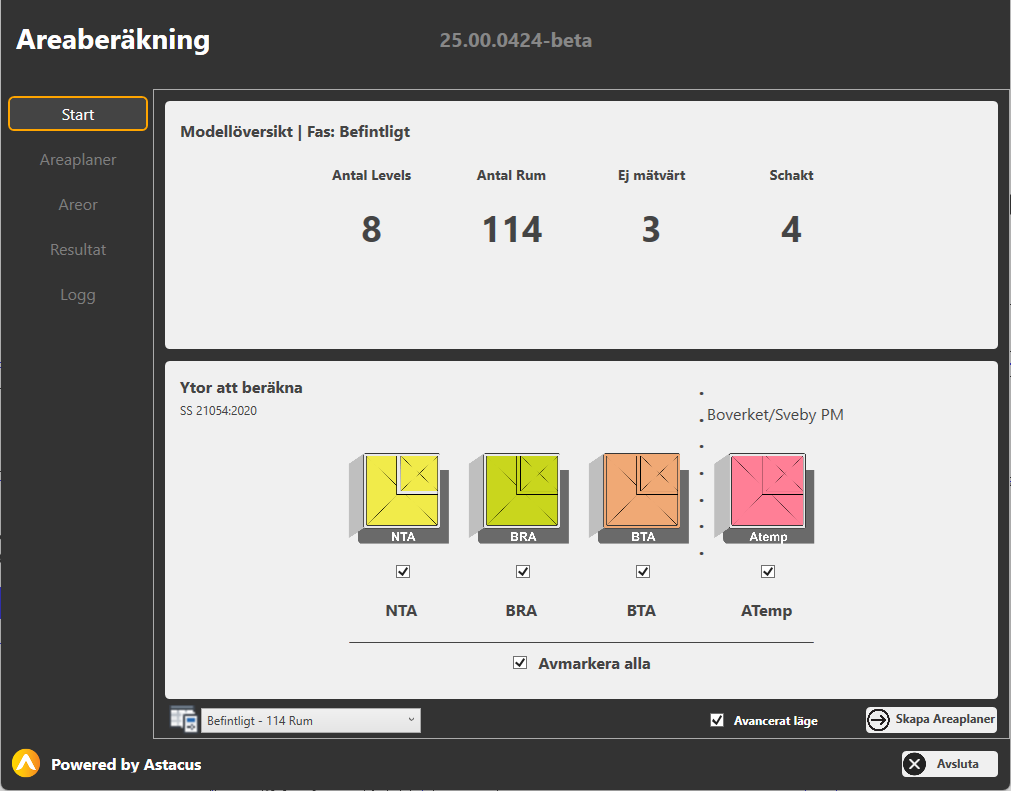Viewport: 1011px width, 791px height.
Task: Switch to the Areaplaner tab
Action: [x=78, y=159]
